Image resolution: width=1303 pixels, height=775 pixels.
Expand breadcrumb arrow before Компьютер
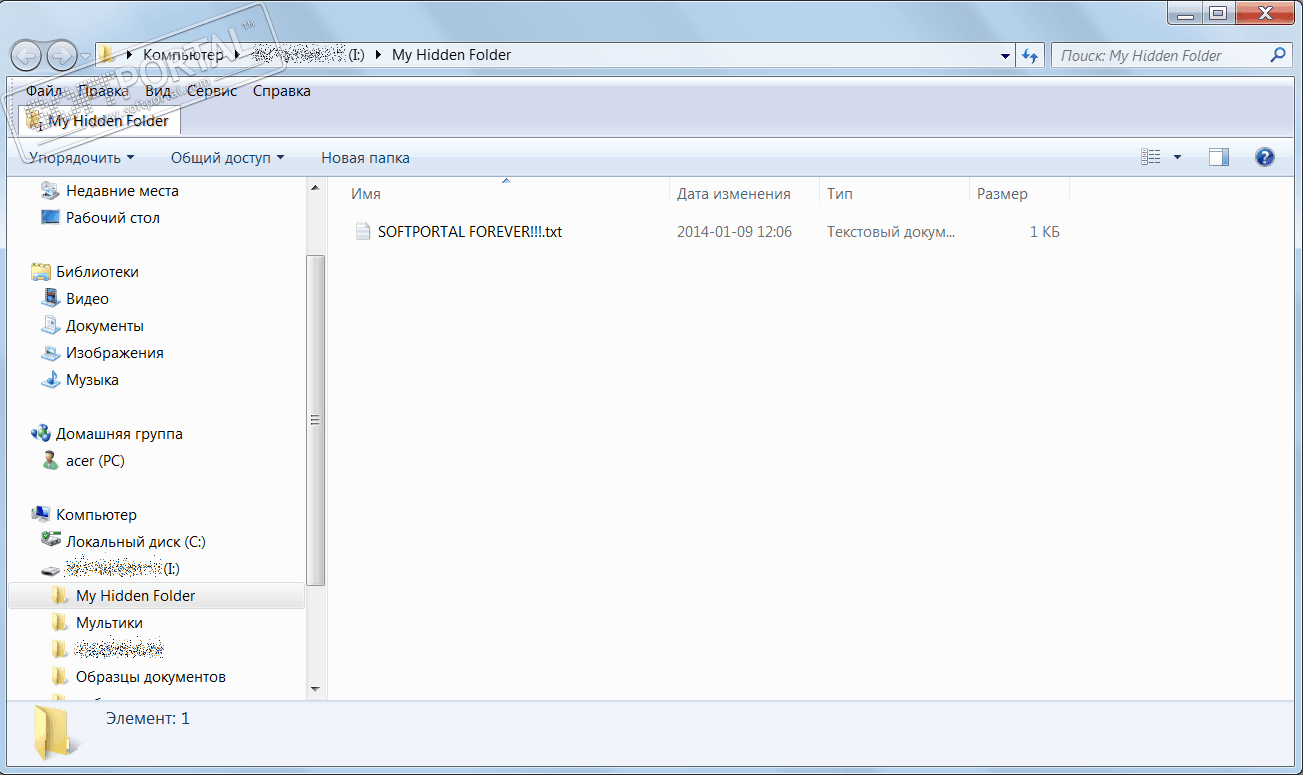click(131, 55)
